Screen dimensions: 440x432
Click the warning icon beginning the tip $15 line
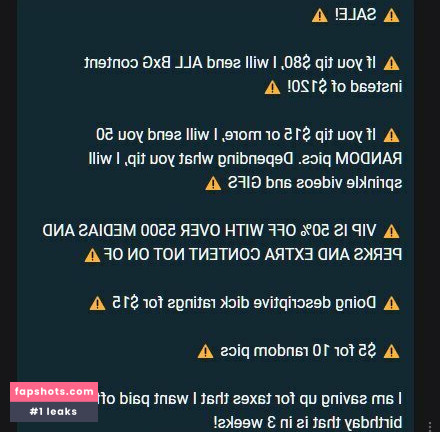click(x=391, y=135)
